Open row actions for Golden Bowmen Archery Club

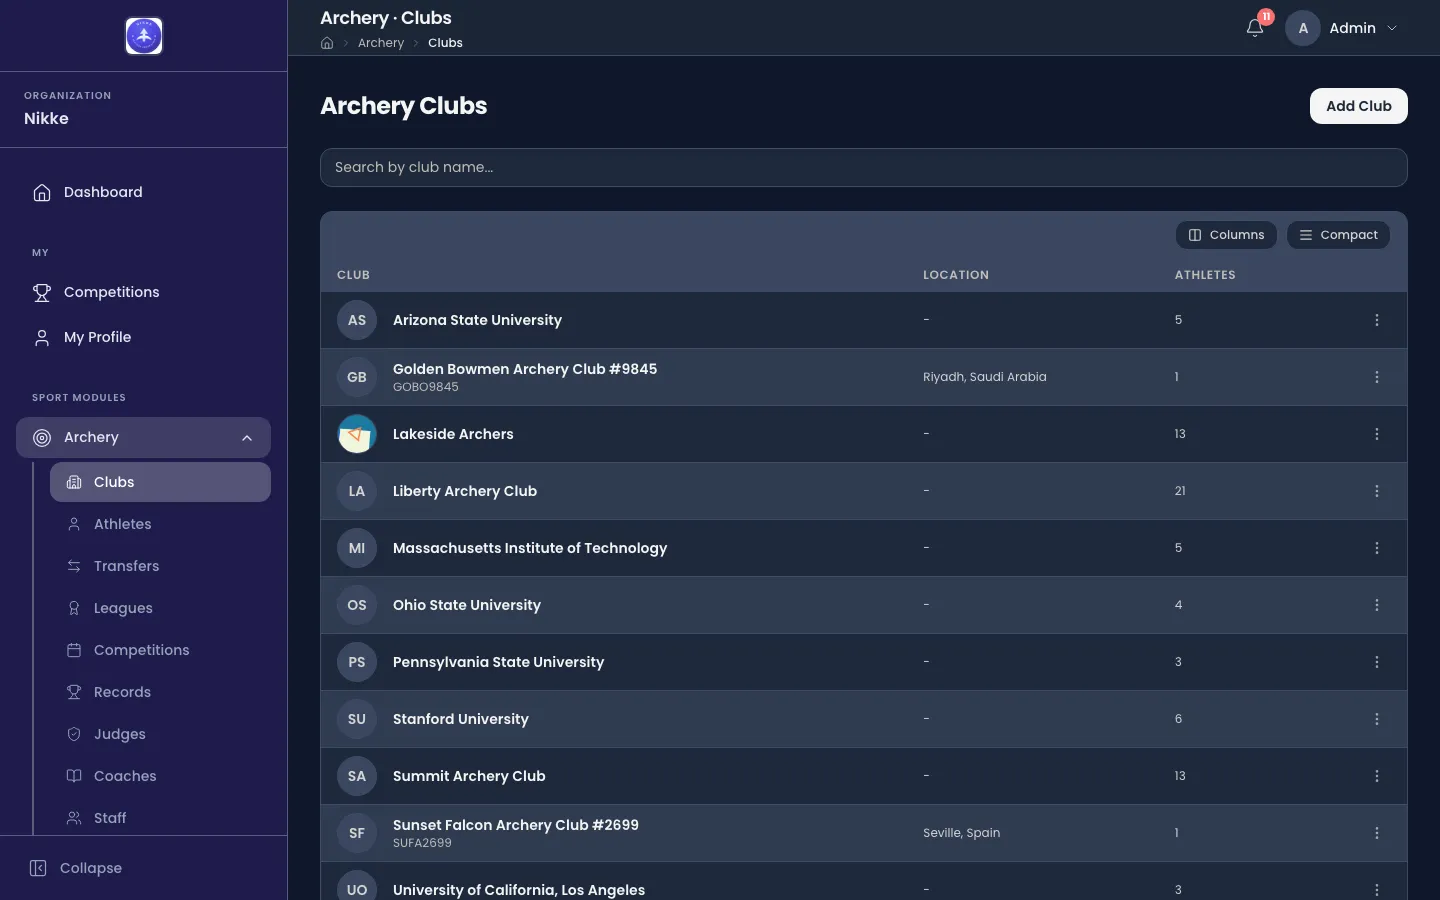[1377, 377]
